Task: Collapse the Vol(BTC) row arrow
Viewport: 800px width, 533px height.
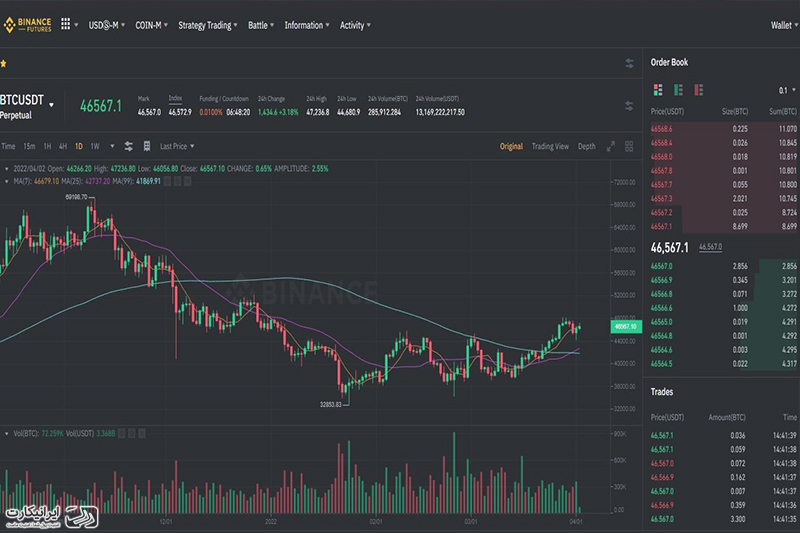Action: [7, 434]
